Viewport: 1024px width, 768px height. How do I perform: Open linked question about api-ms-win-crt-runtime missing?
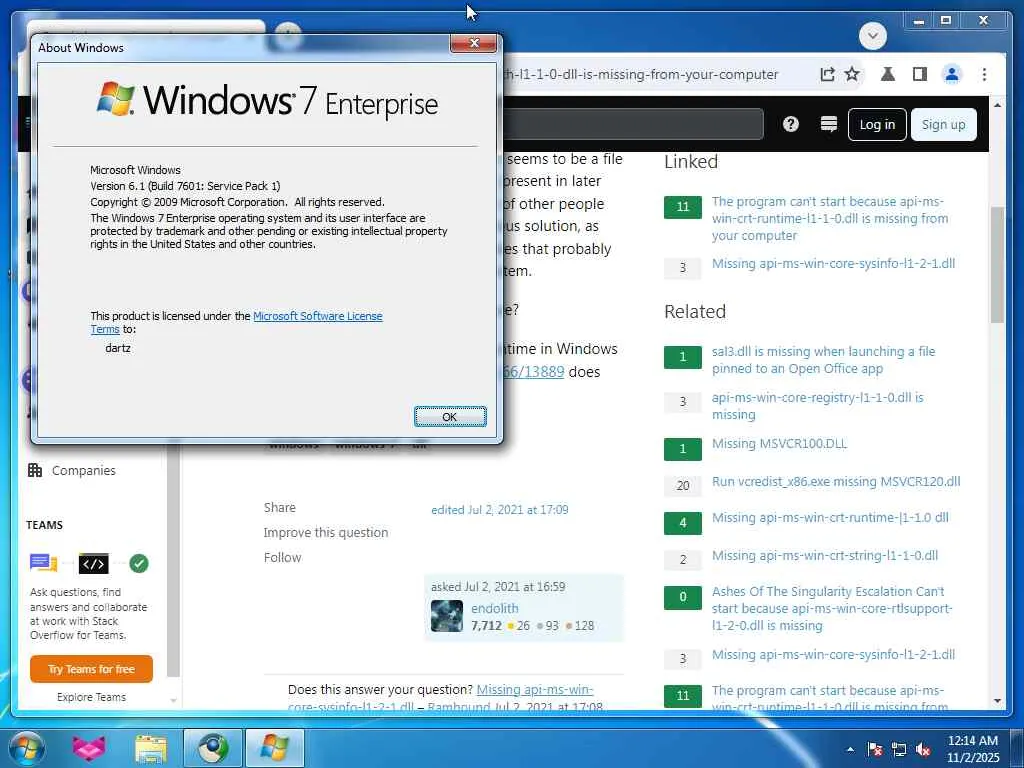tap(829, 218)
